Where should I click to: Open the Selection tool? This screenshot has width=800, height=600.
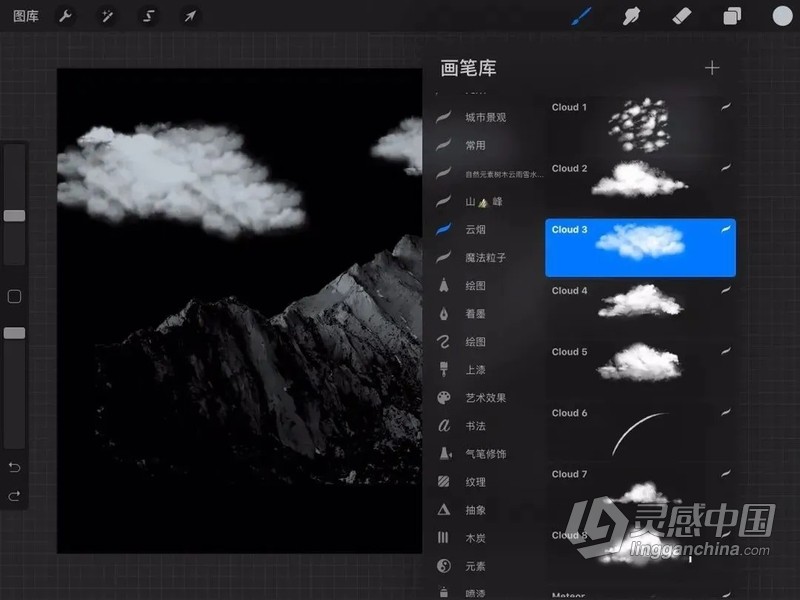(x=148, y=16)
